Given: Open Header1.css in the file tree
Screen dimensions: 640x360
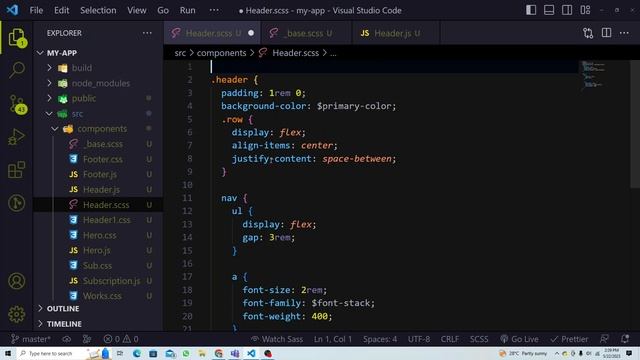Looking at the screenshot, I should 98,220.
